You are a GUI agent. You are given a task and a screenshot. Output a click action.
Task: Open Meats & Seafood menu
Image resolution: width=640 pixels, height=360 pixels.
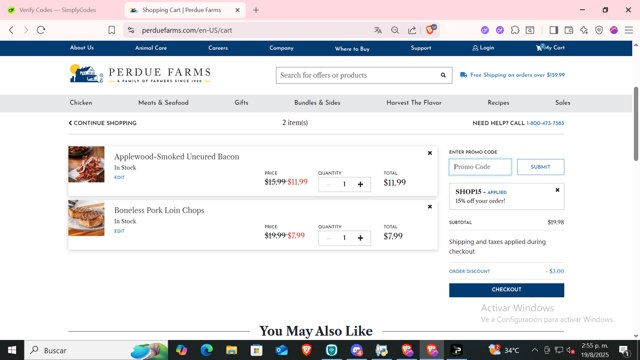[x=163, y=103]
